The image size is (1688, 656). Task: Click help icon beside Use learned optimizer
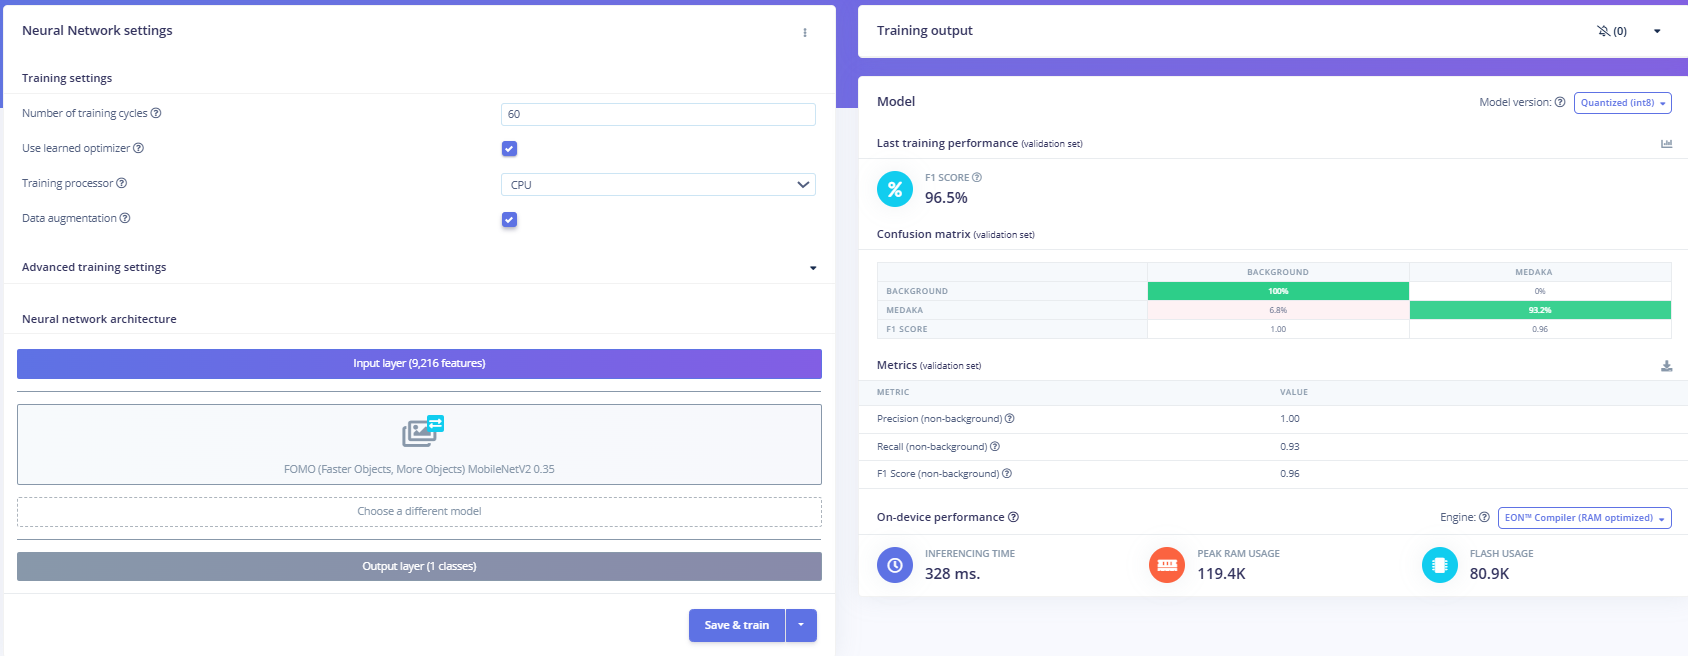(139, 148)
